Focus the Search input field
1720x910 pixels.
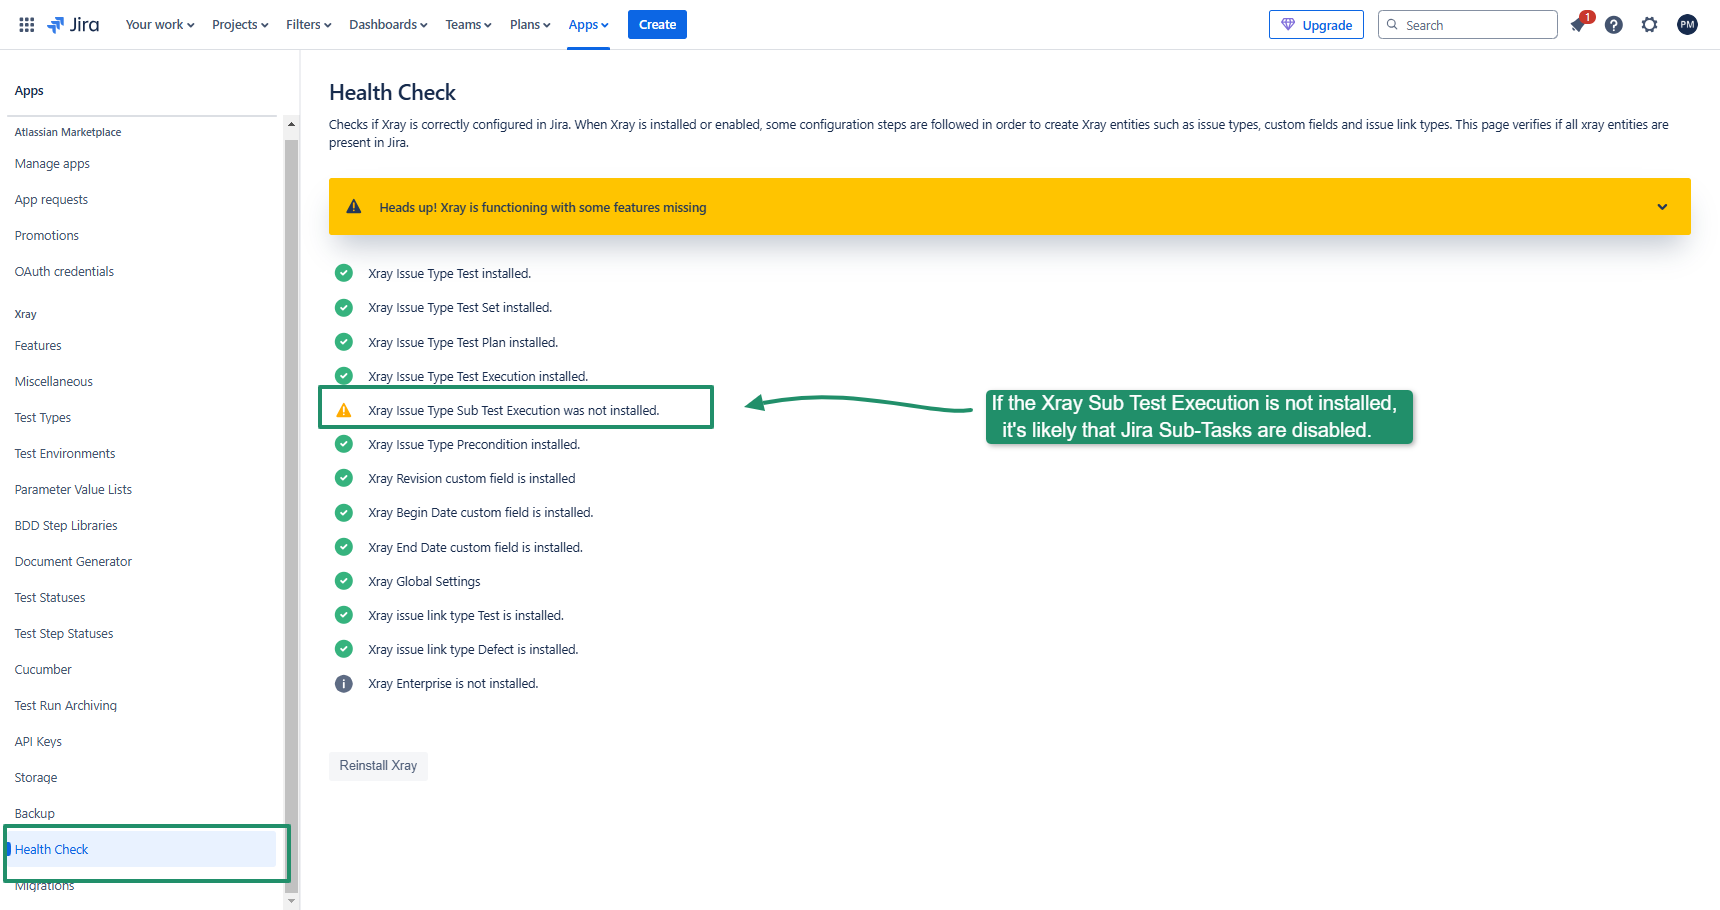coord(1467,25)
